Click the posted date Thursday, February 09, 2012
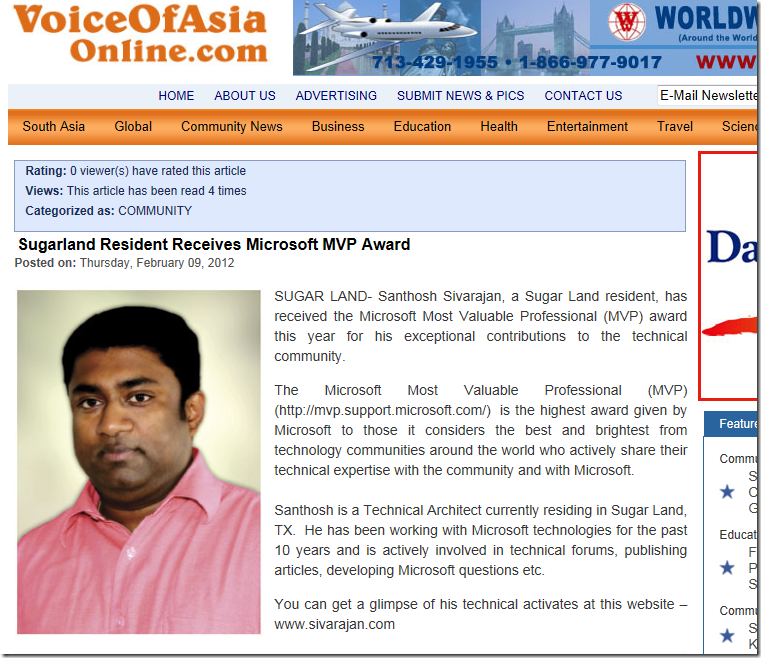 (x=157, y=263)
